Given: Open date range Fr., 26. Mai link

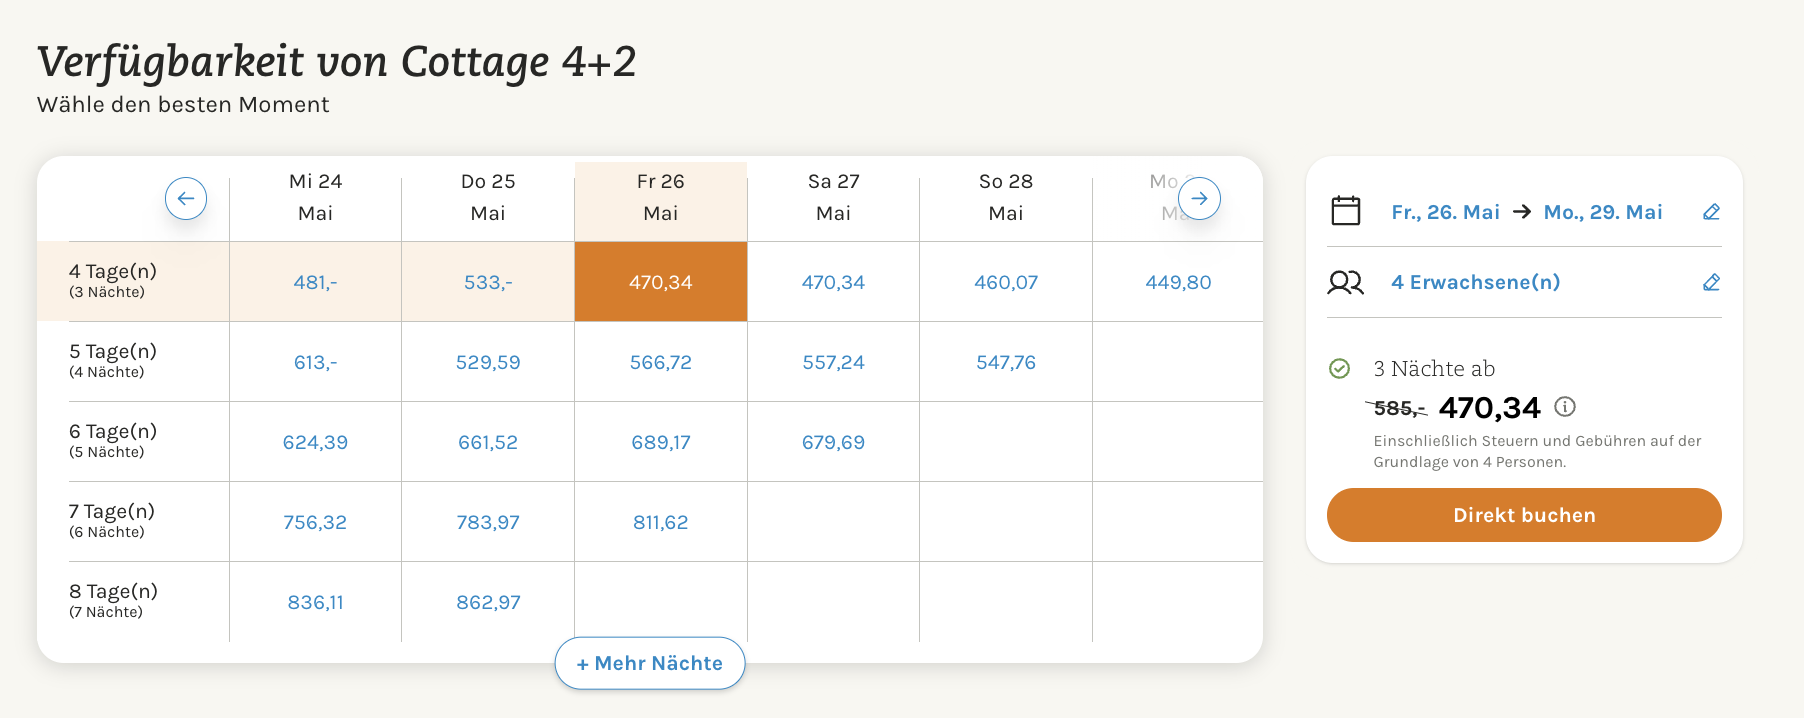Looking at the screenshot, I should pyautogui.click(x=1445, y=212).
